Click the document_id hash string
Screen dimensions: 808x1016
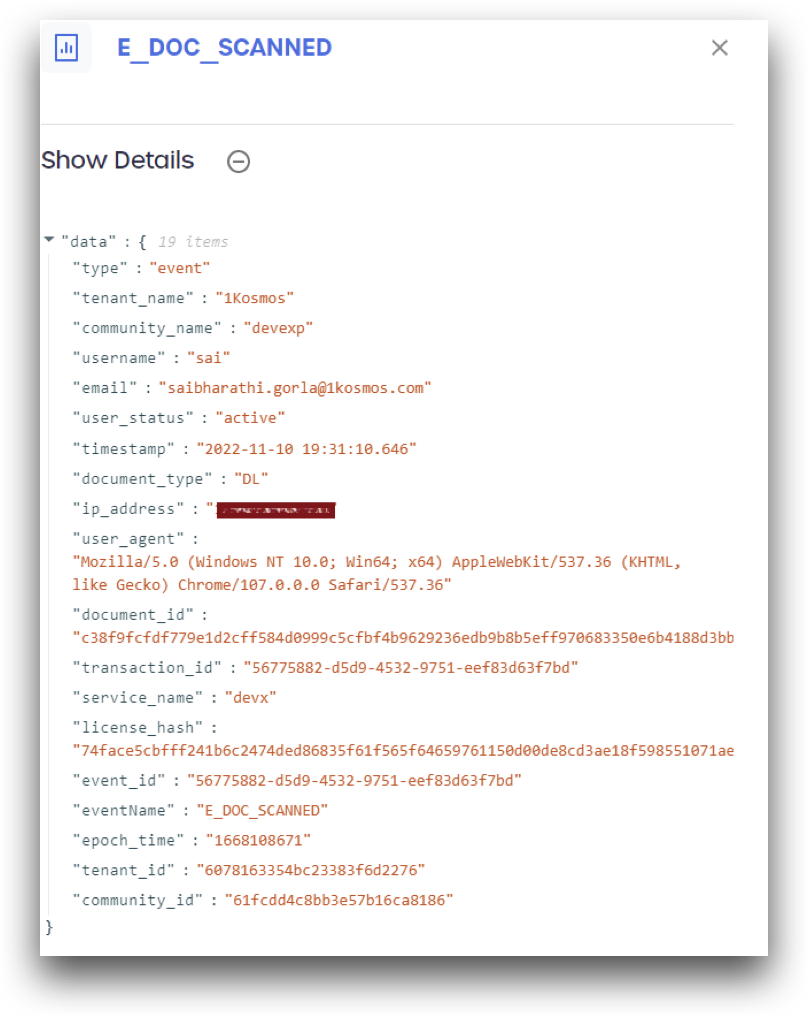tap(403, 638)
